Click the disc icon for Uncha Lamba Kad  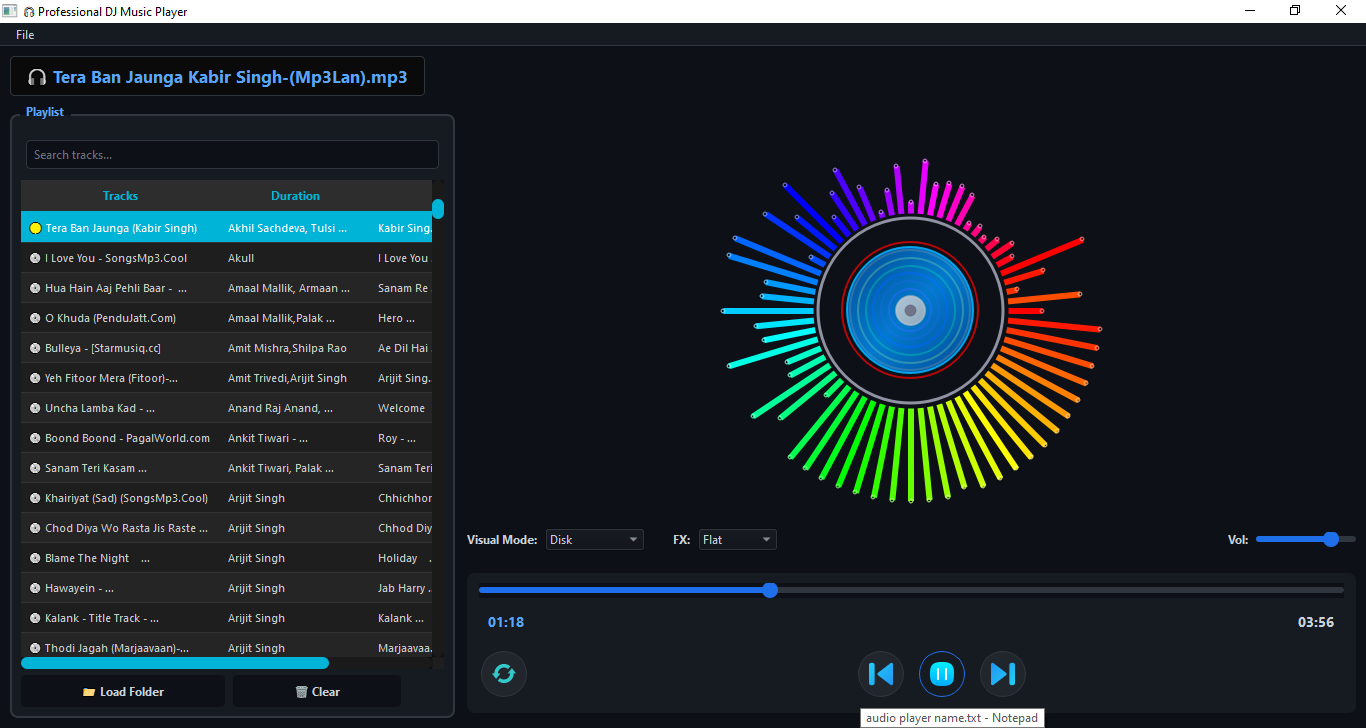pos(35,408)
